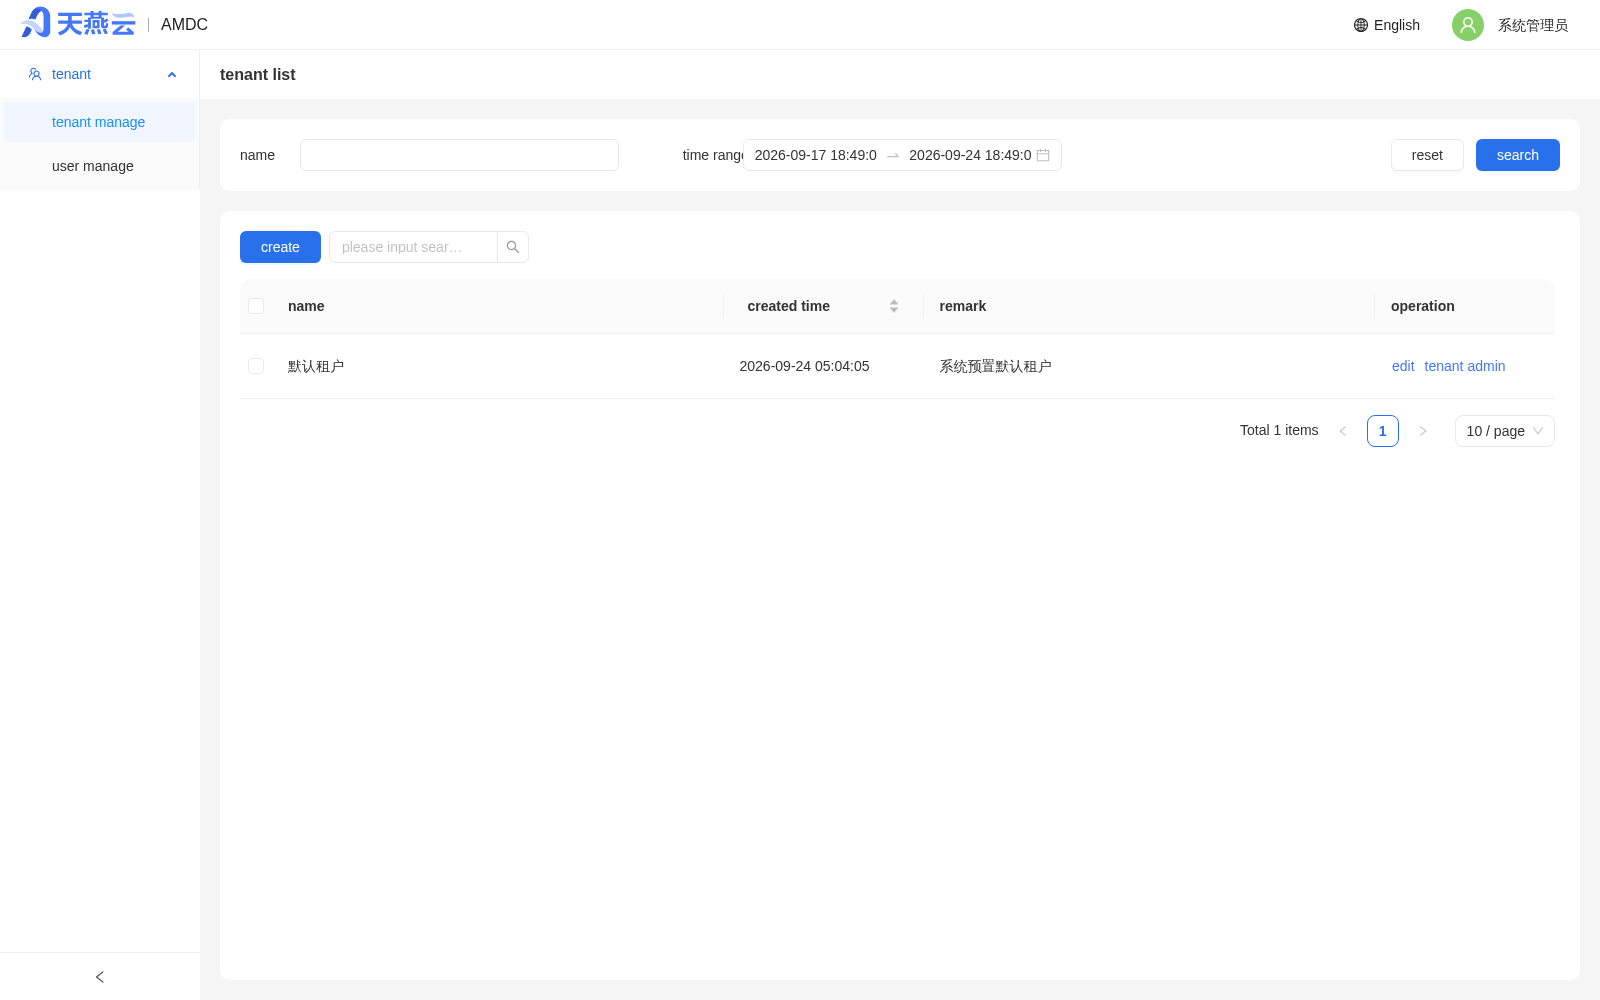Viewport: 1600px width, 1000px height.
Task: Click the create button
Action: coord(280,247)
